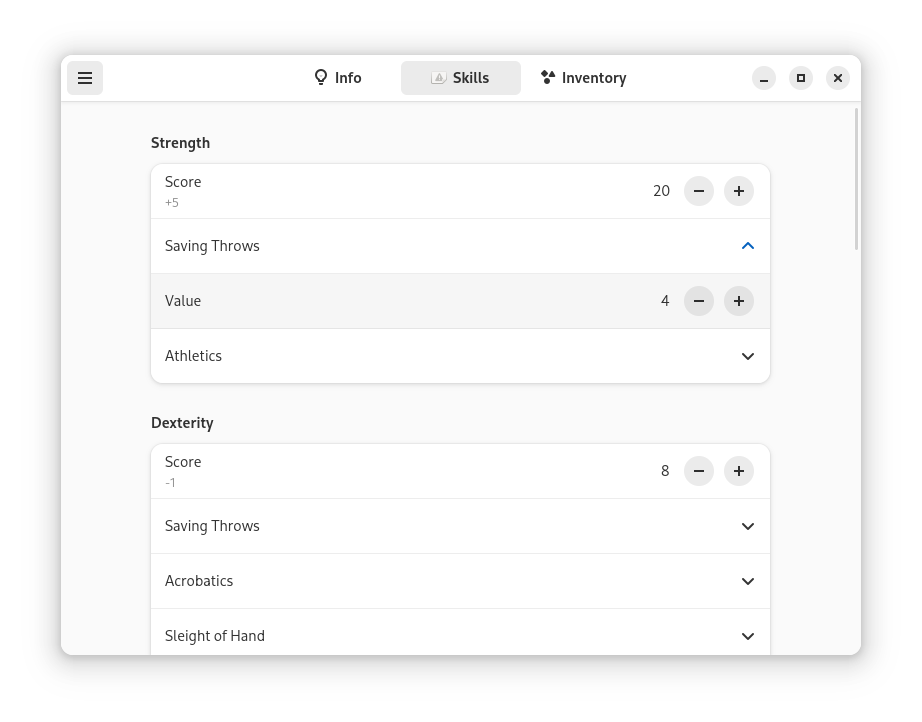Screen dimensions: 922x722
Task: Open the Inventory tab
Action: (583, 78)
